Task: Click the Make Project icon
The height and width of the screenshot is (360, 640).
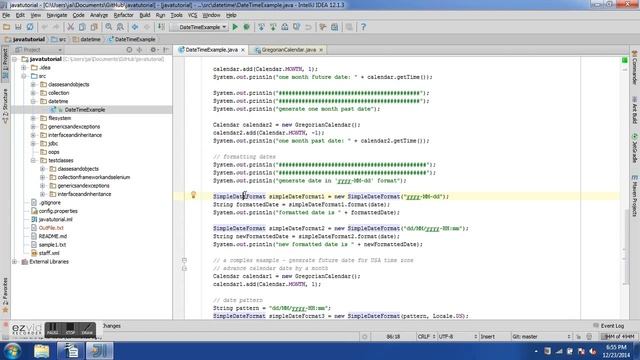Action: (161, 27)
